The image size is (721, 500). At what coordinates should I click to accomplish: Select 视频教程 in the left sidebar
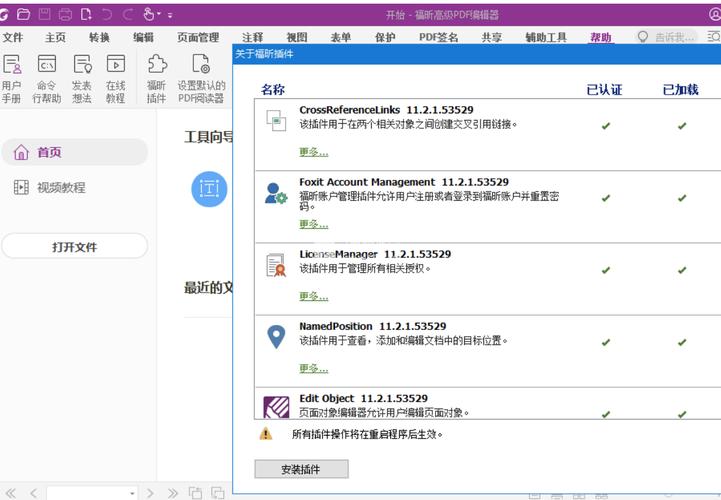click(61, 187)
